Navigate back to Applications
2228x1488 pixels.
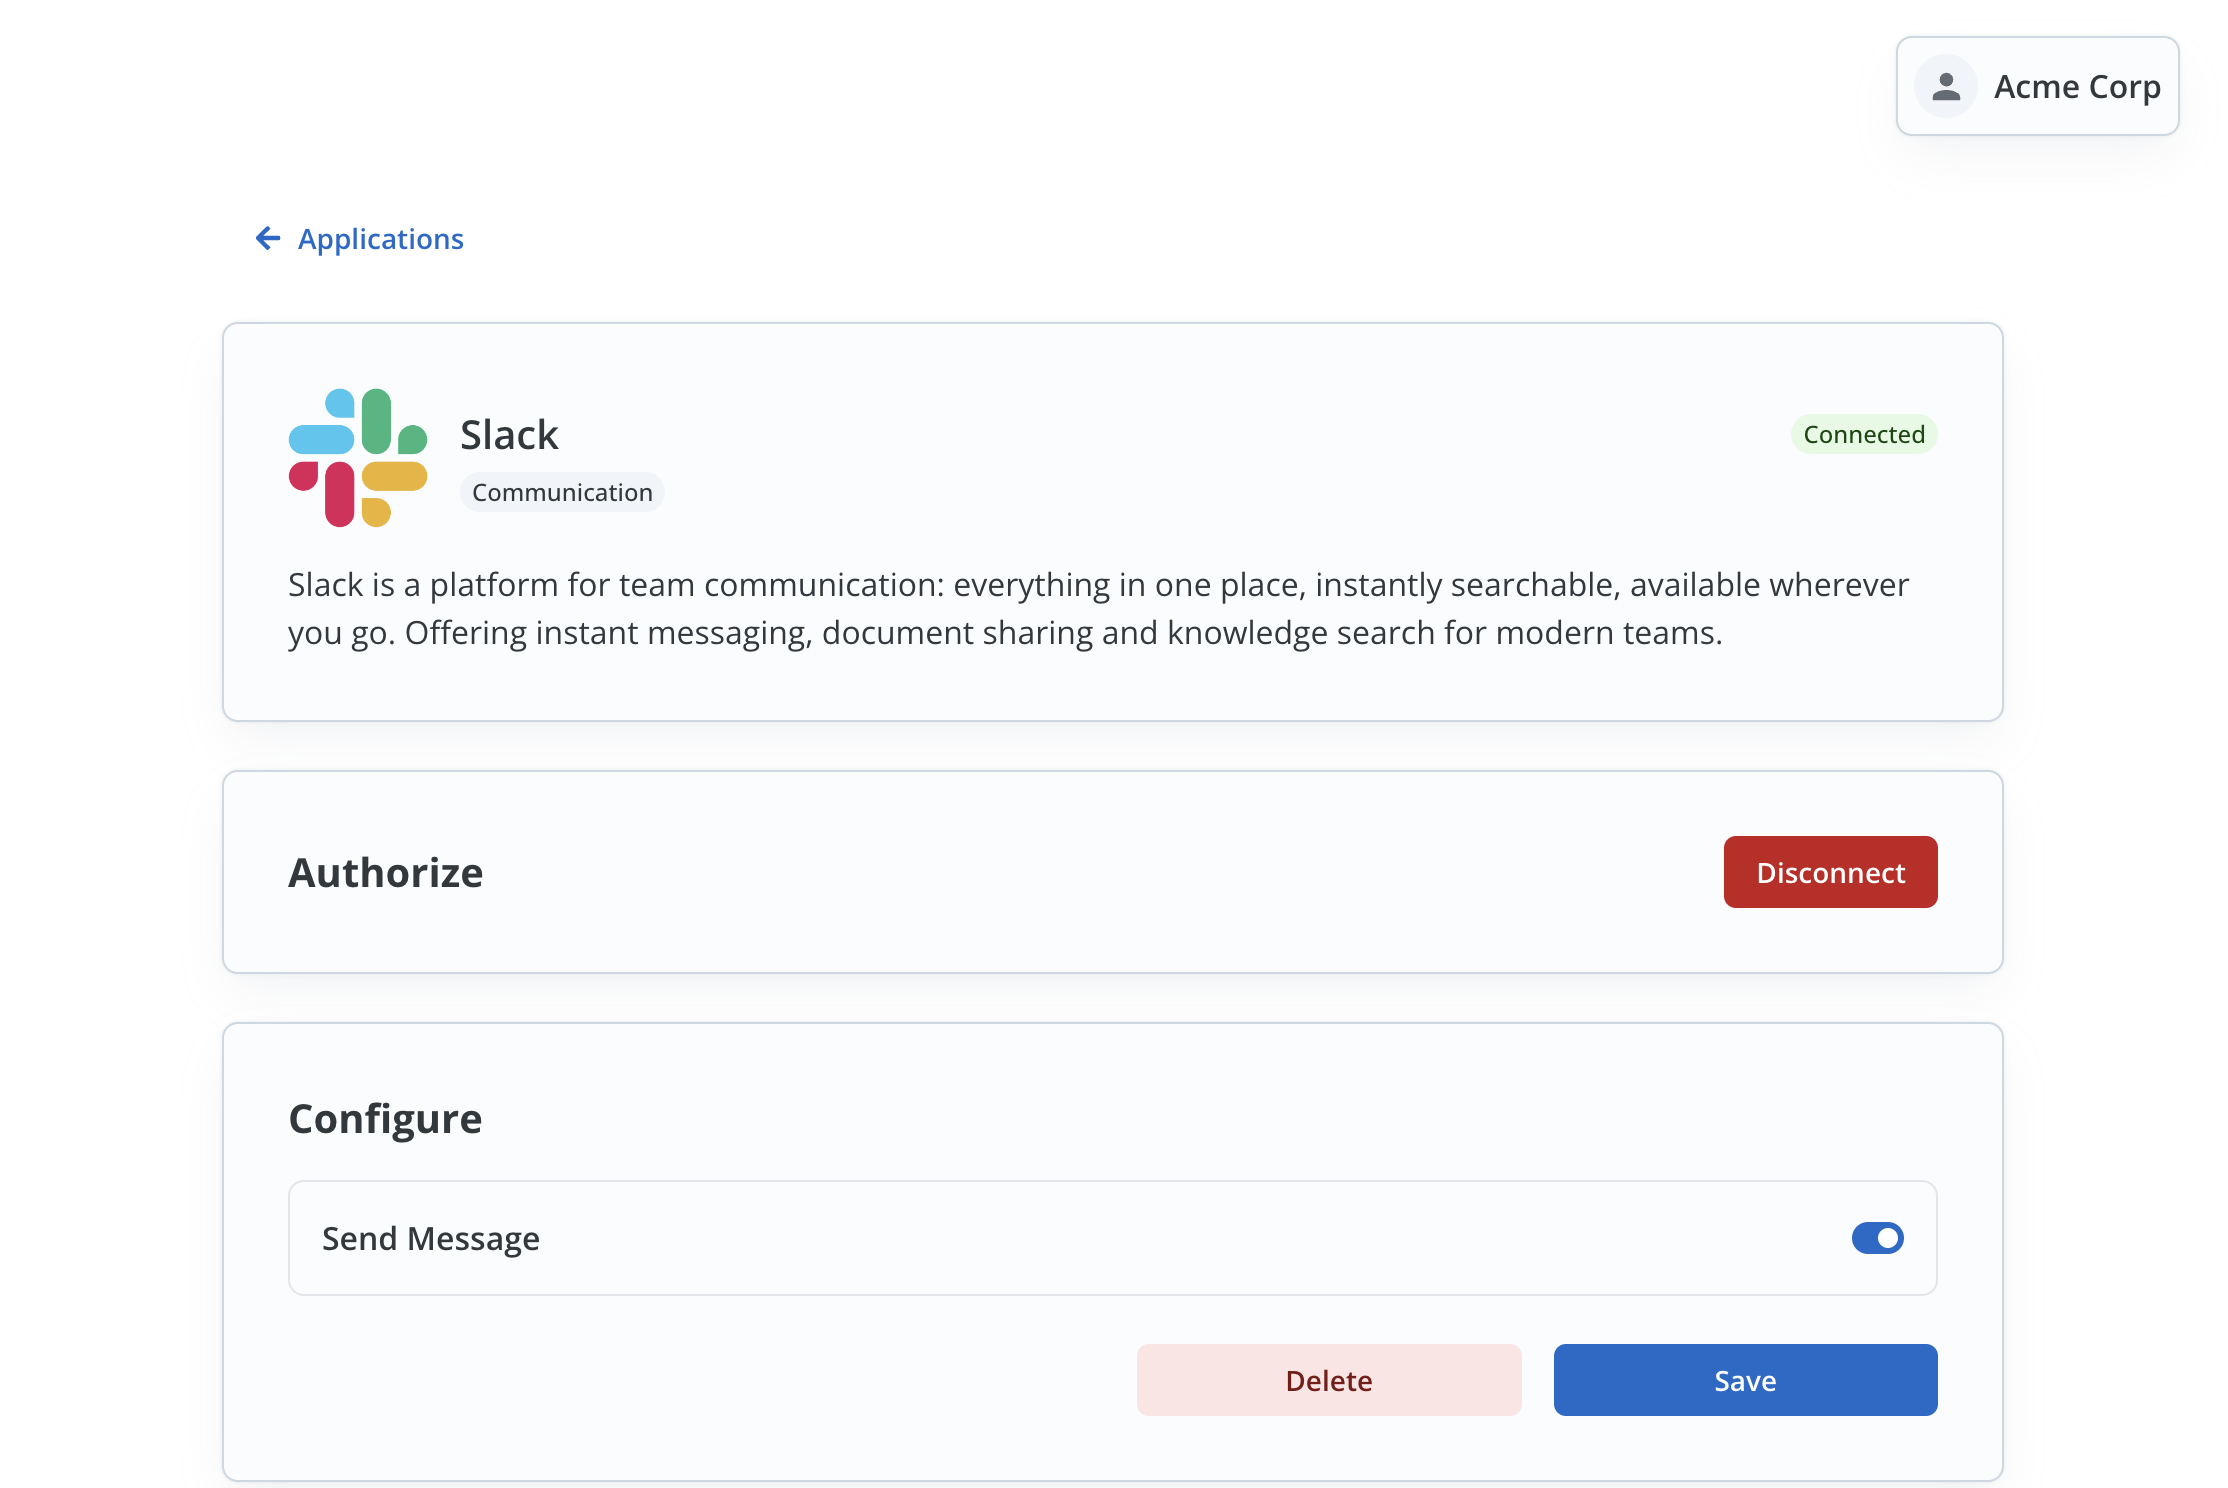[380, 238]
